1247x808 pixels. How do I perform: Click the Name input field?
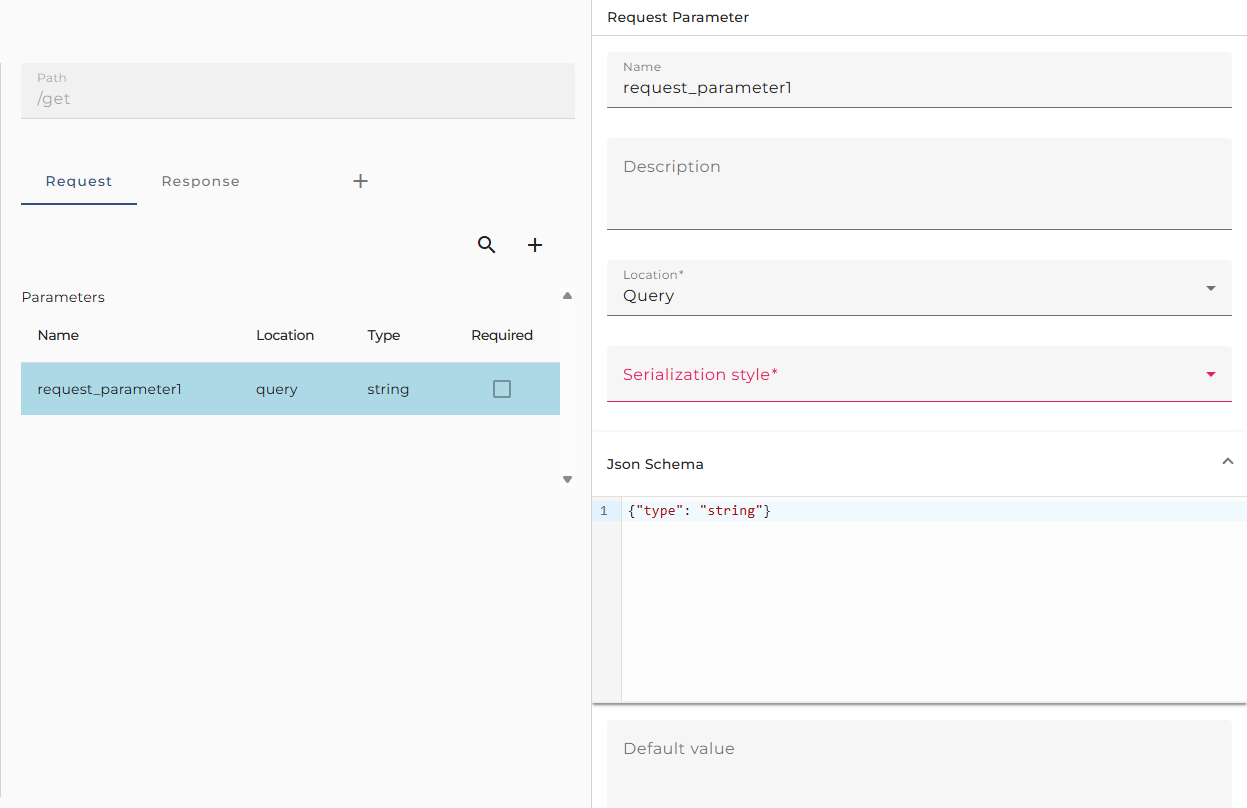919,80
